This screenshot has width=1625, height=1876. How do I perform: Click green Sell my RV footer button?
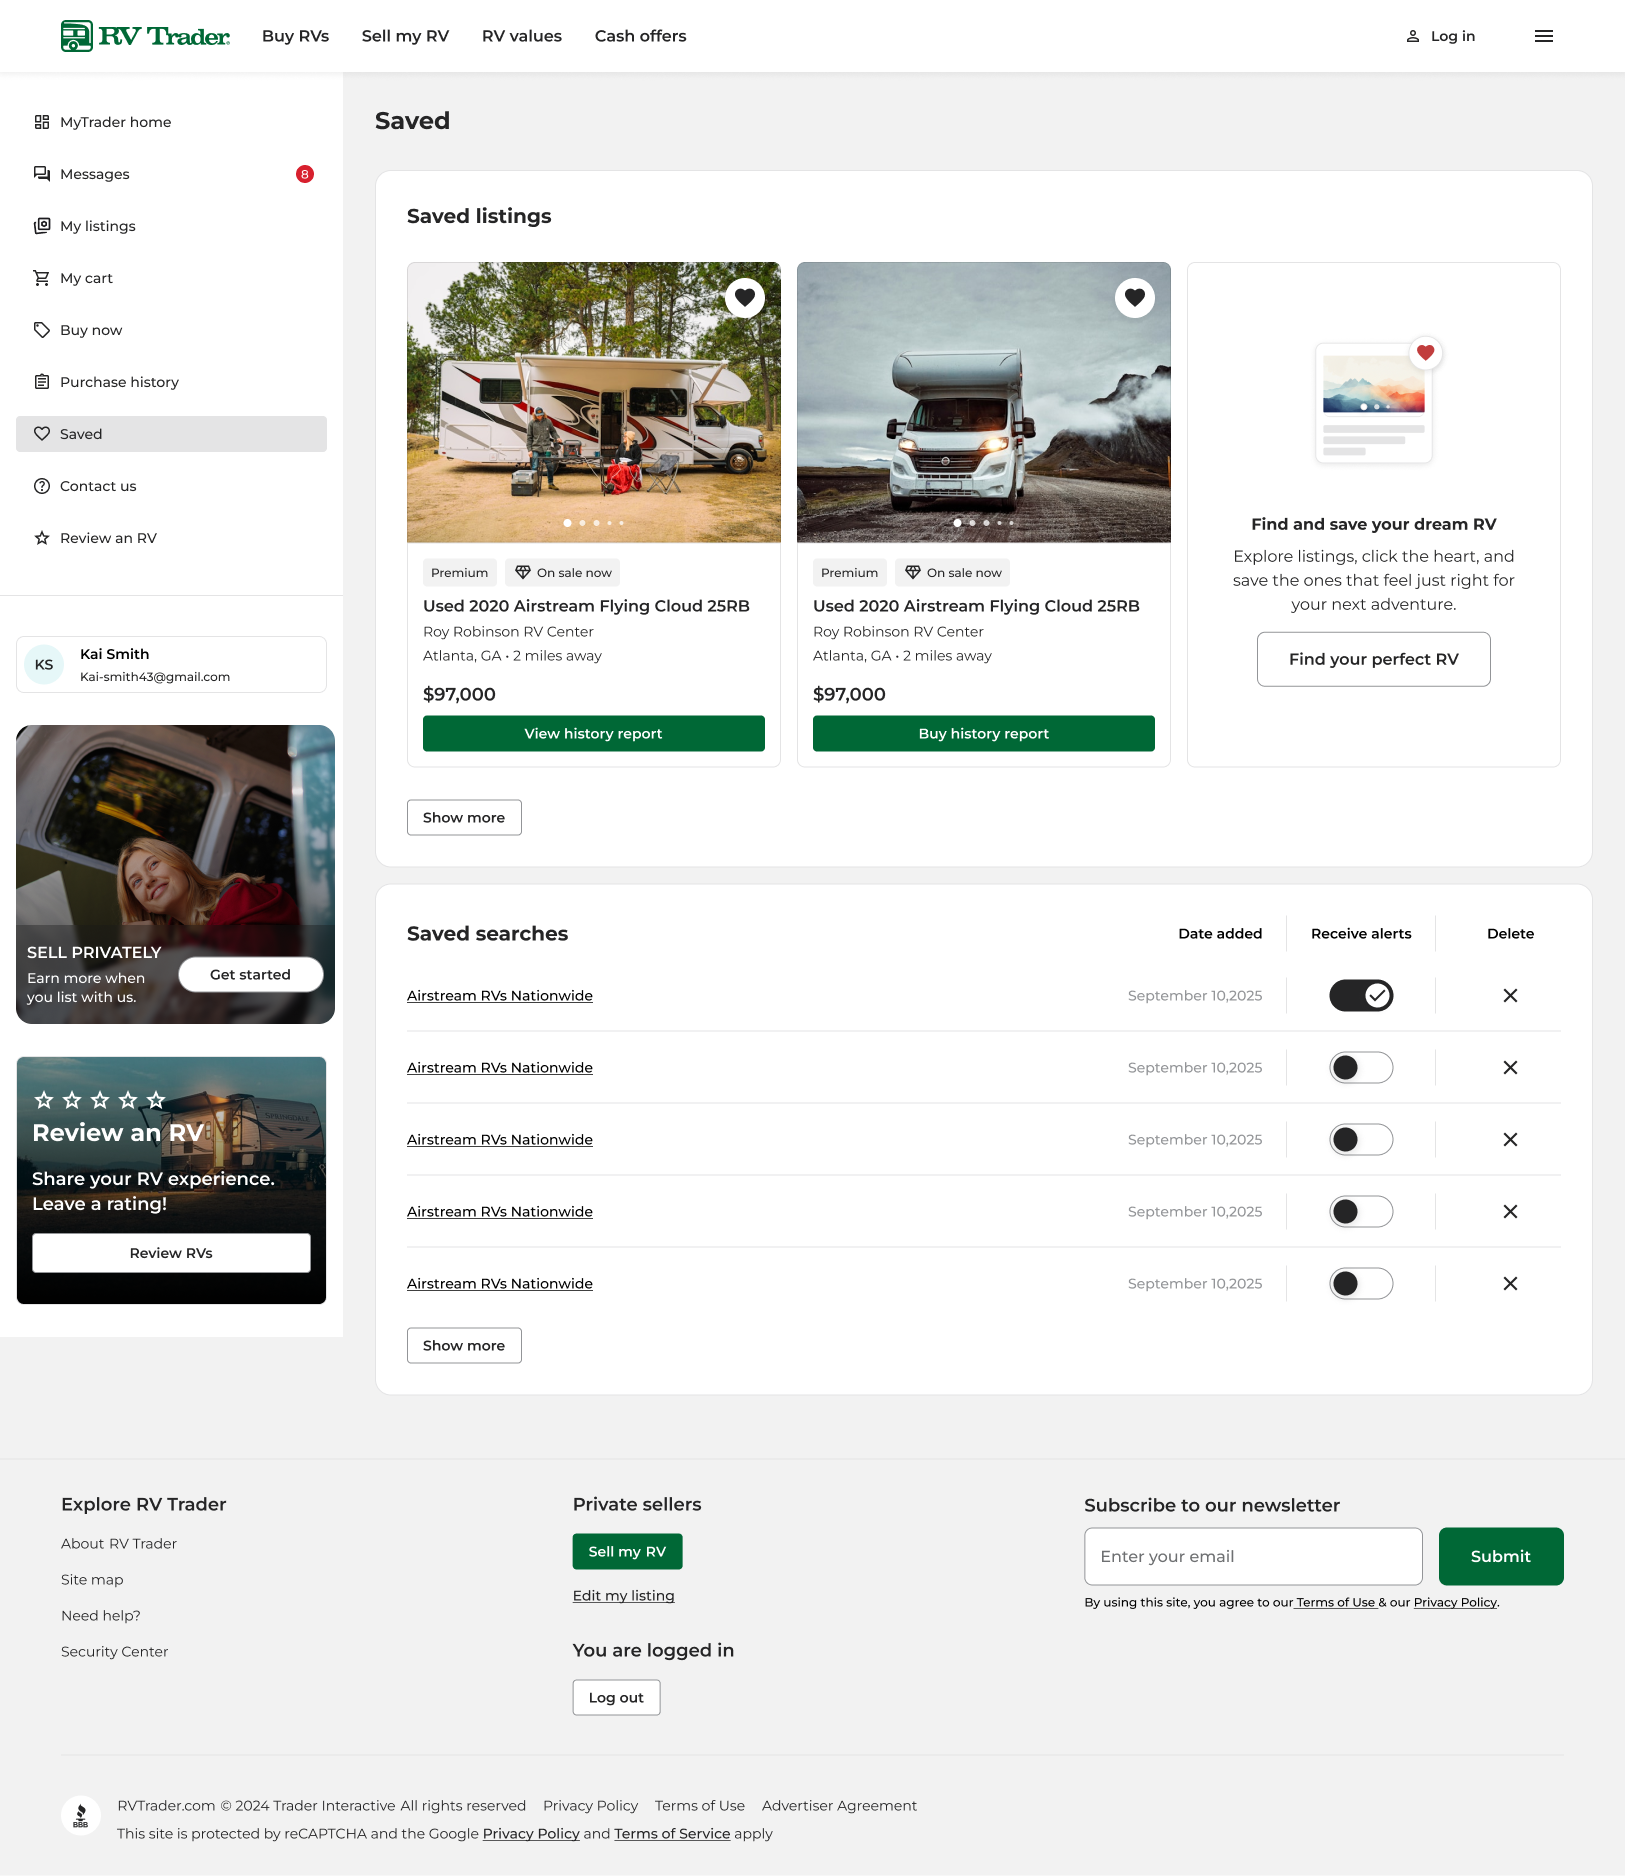[x=627, y=1552]
